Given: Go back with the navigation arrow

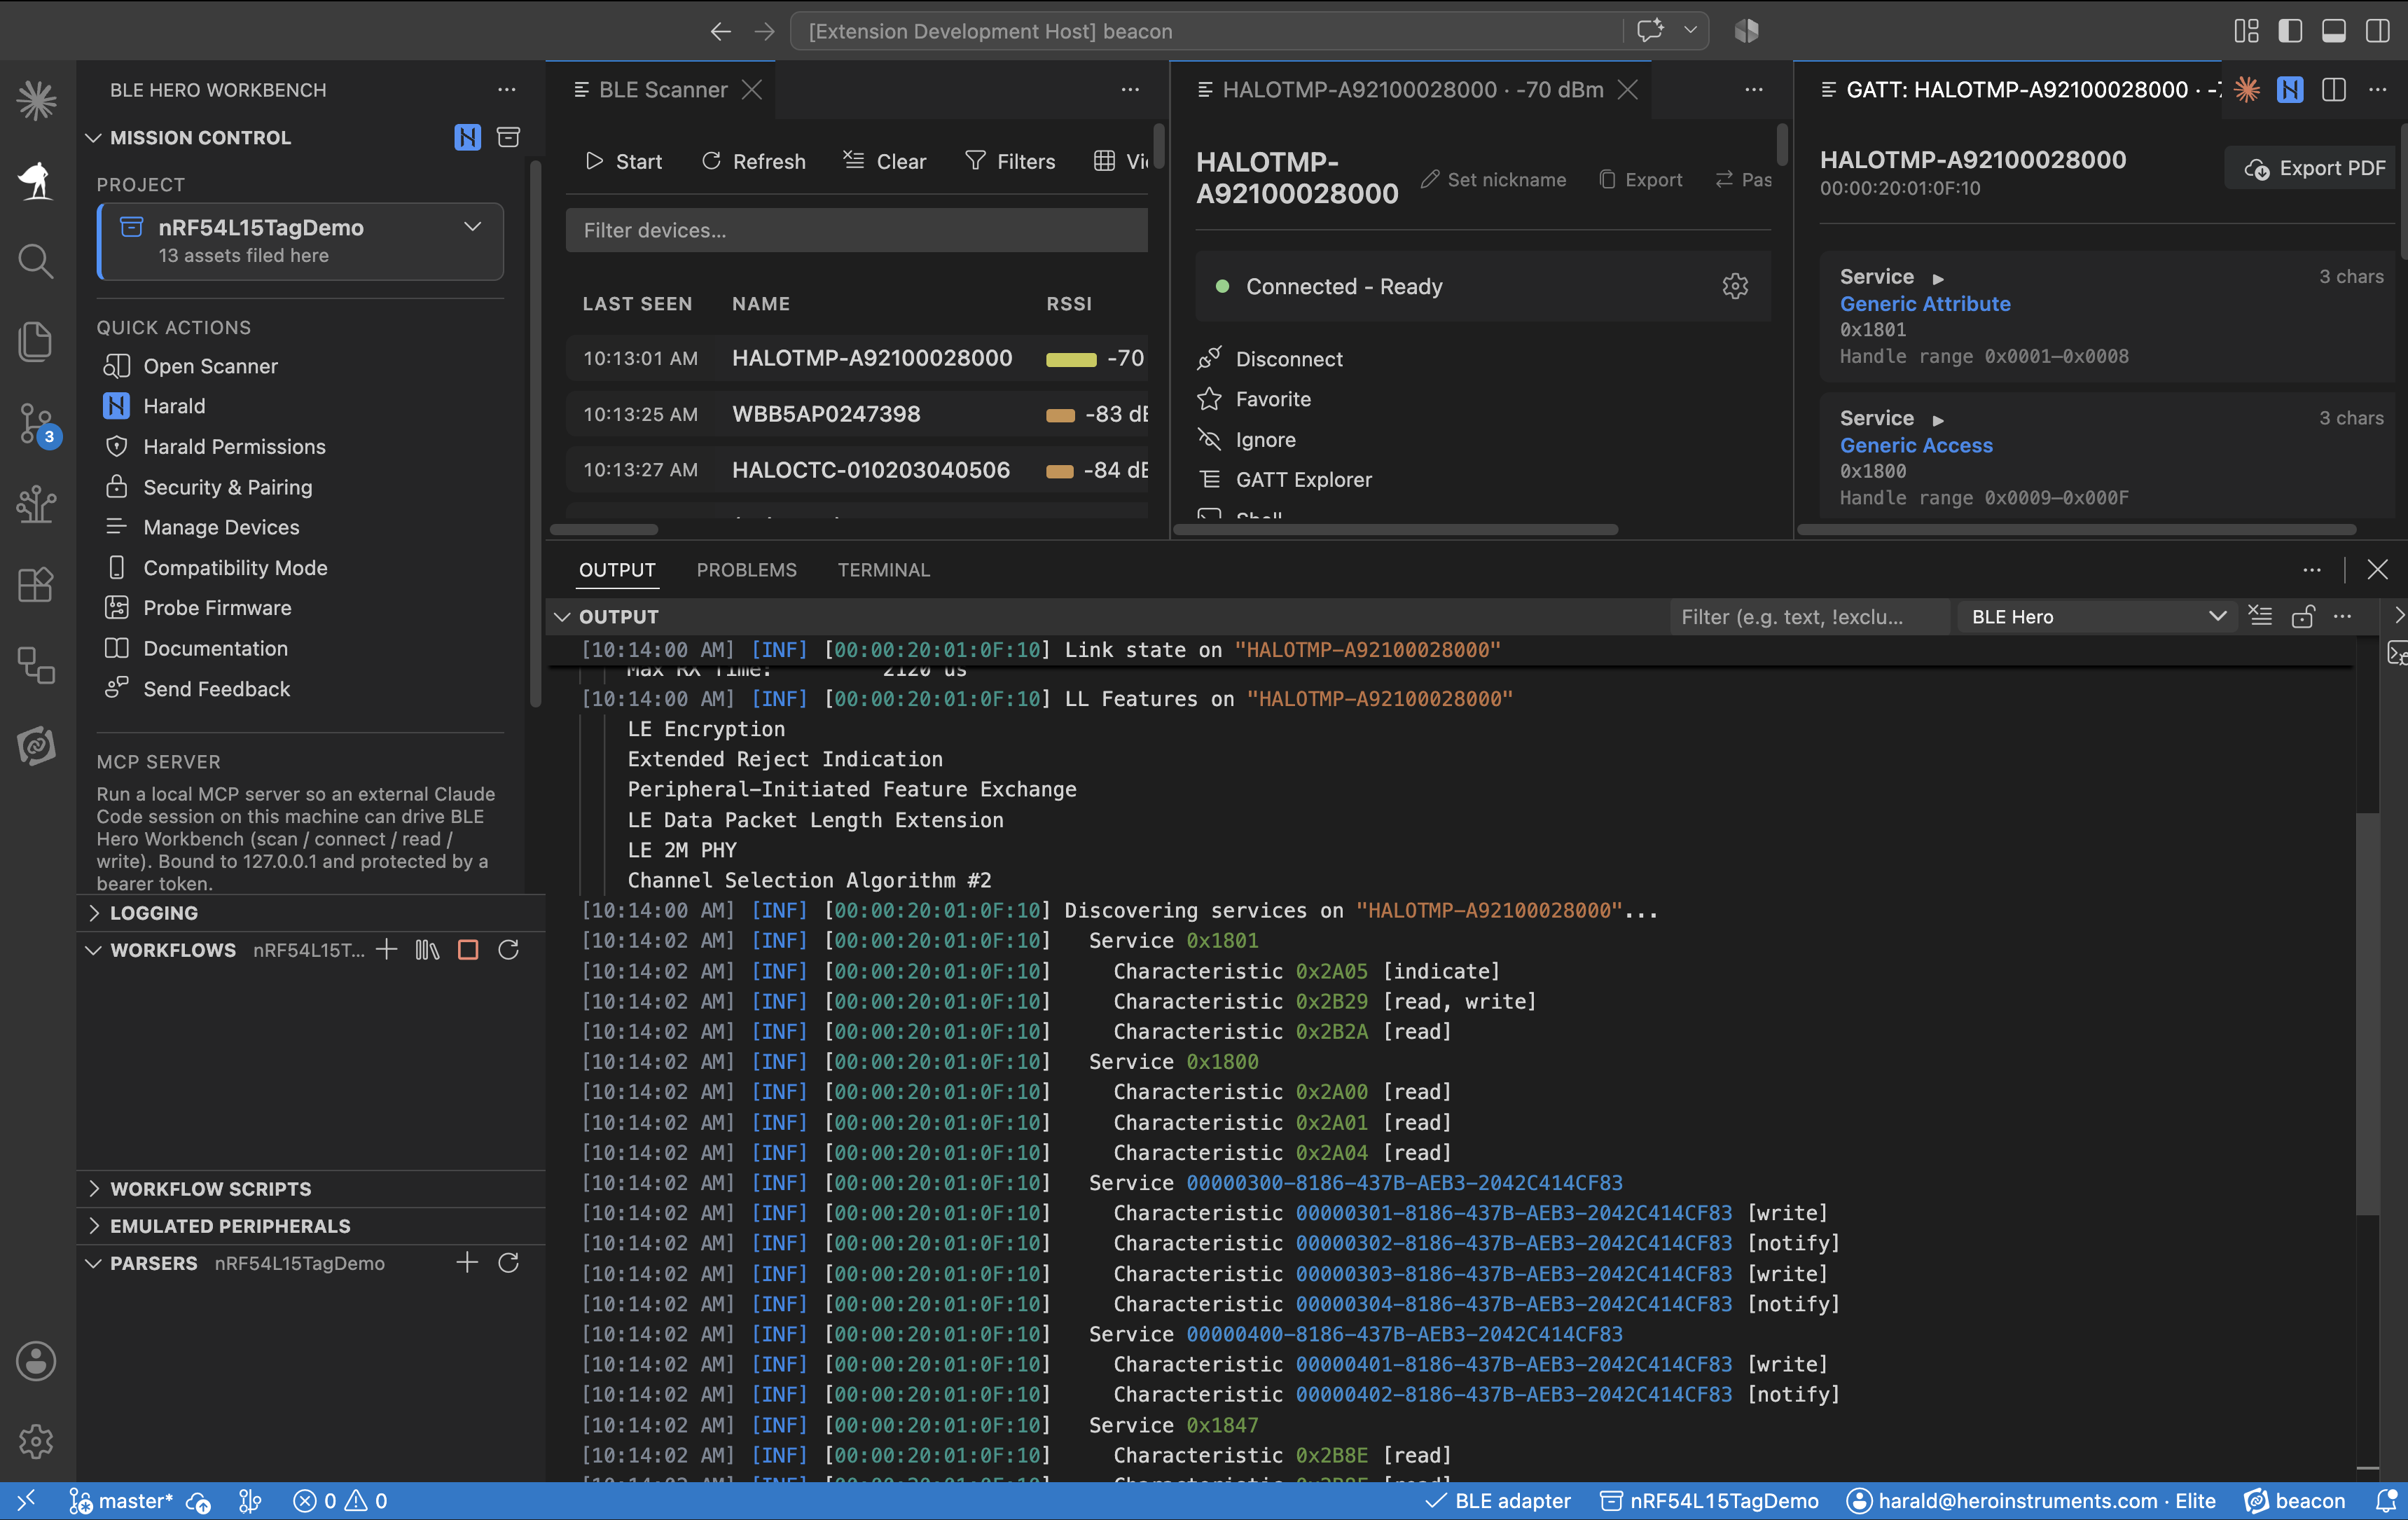Looking at the screenshot, I should coord(721,31).
